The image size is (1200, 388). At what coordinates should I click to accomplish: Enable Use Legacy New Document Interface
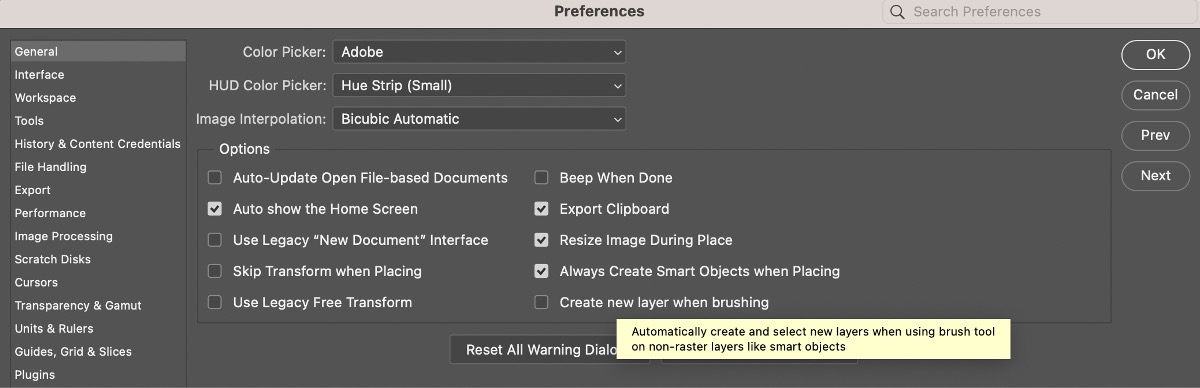tap(215, 240)
